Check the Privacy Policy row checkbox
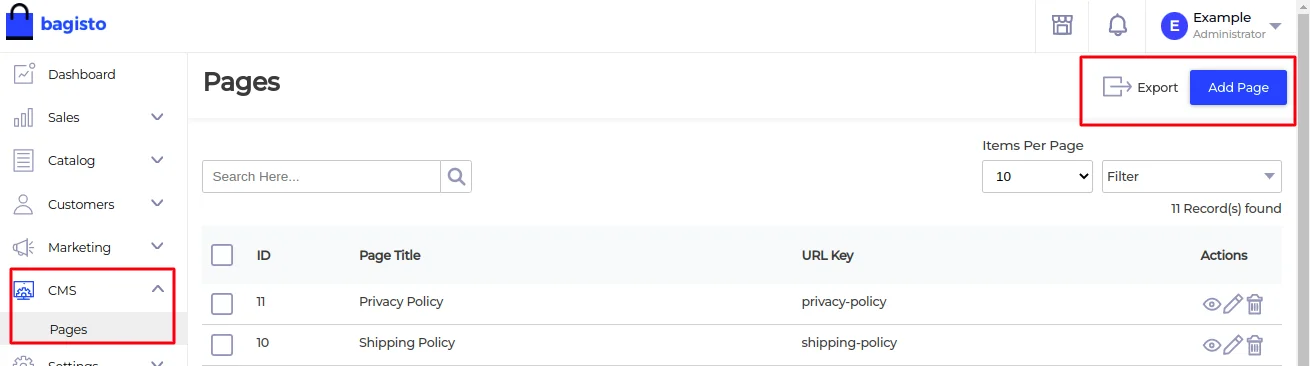Screen dimensions: 1310x366 (x=222, y=303)
